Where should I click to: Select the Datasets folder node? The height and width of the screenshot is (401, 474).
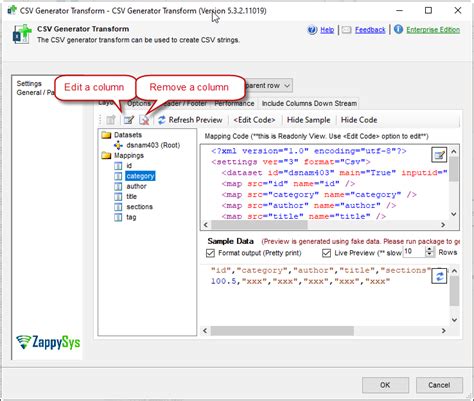pos(128,135)
